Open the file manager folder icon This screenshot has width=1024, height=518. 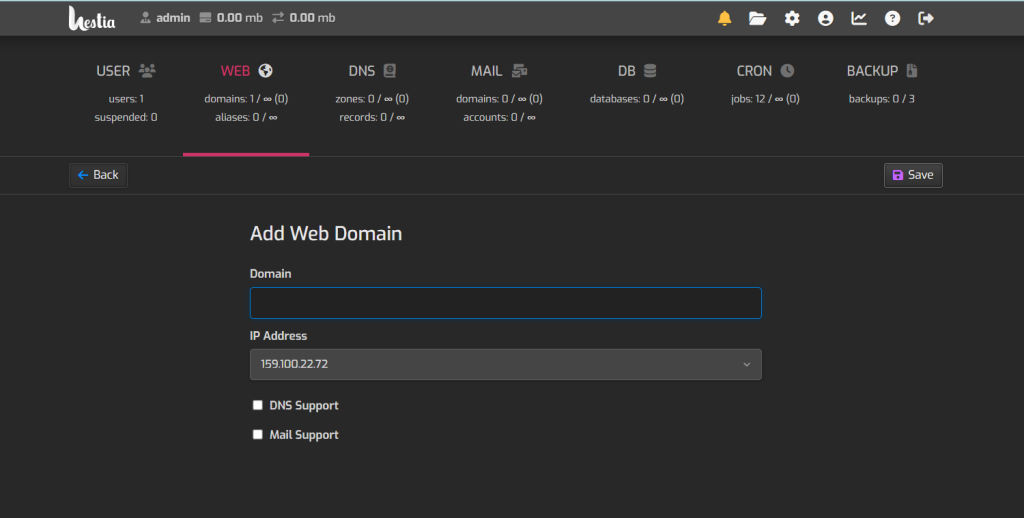click(758, 18)
